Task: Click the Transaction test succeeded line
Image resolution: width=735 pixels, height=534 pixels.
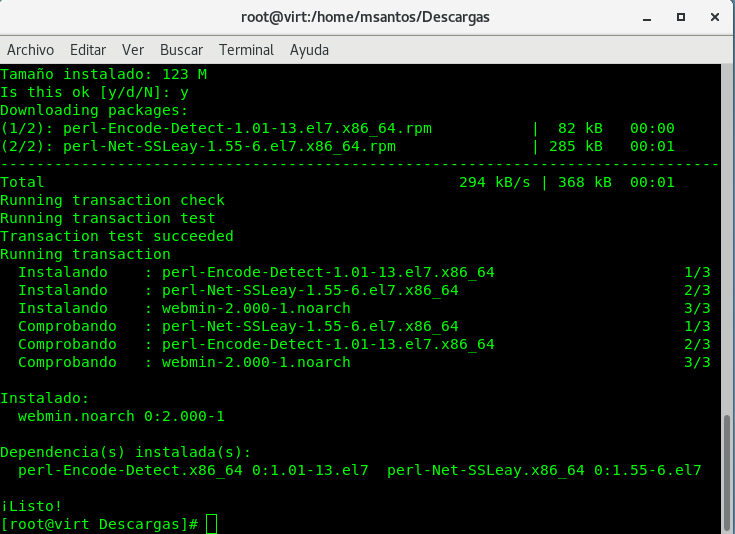Action: click(117, 236)
